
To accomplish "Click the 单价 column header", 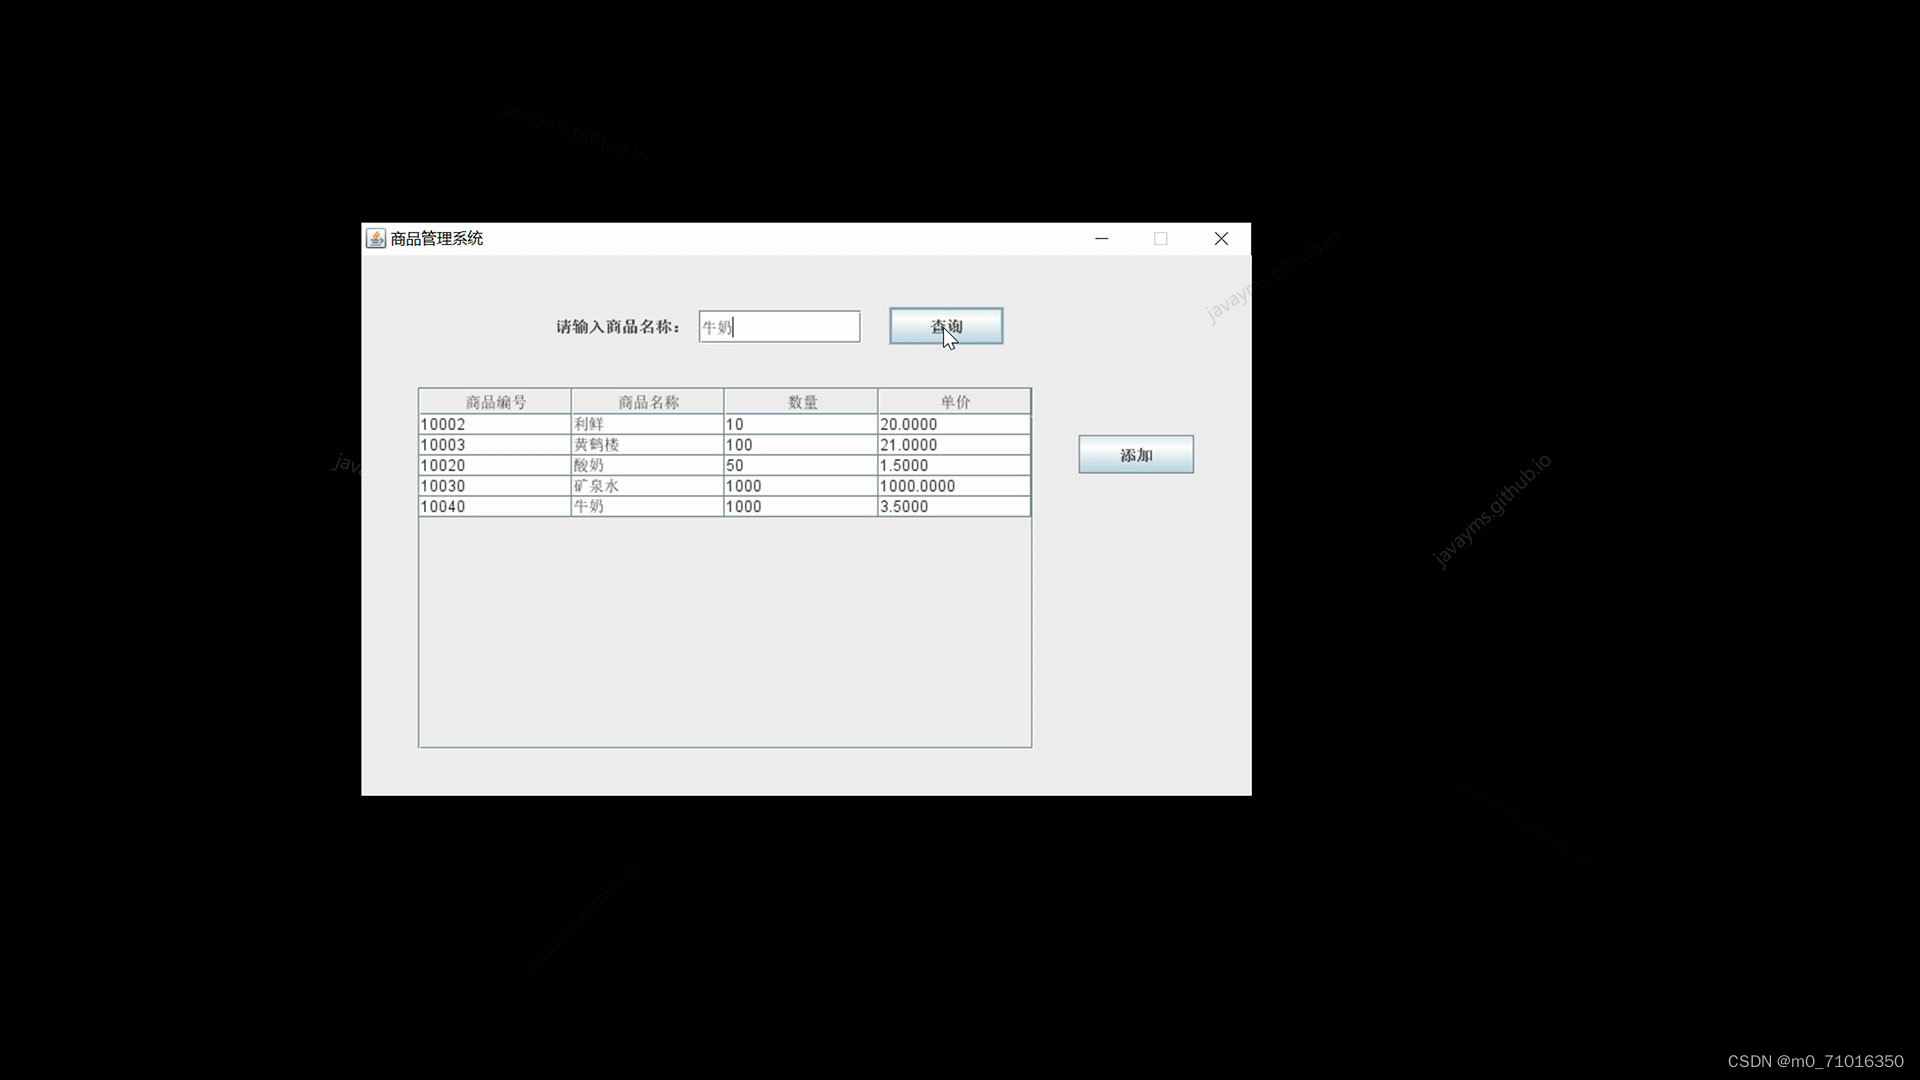I will pyautogui.click(x=953, y=401).
